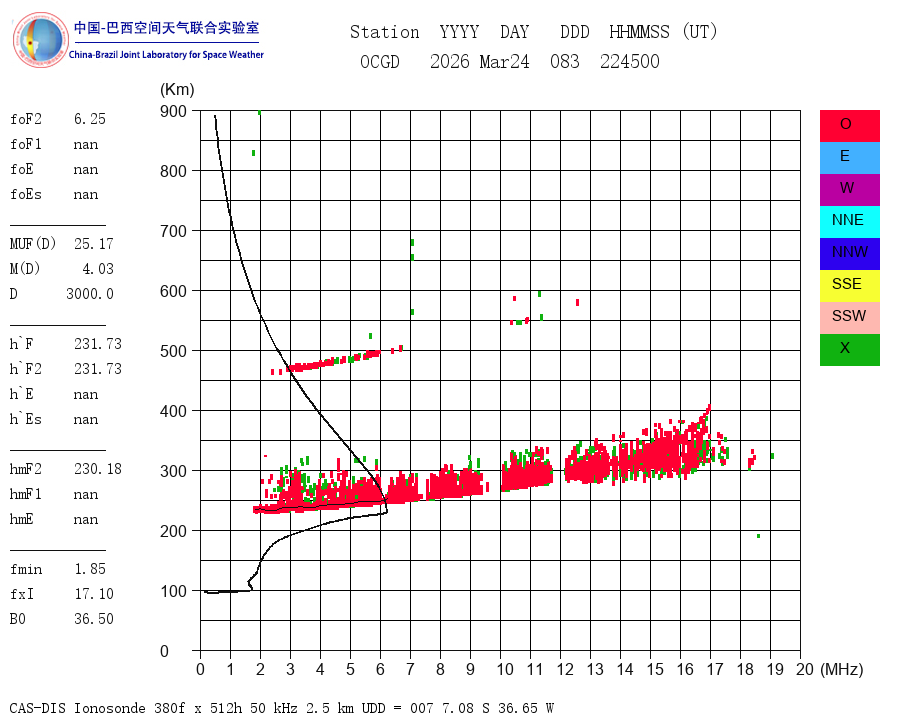Screen dimensions: 900x720
Task: Select the blue E legend swatch
Action: (x=849, y=158)
